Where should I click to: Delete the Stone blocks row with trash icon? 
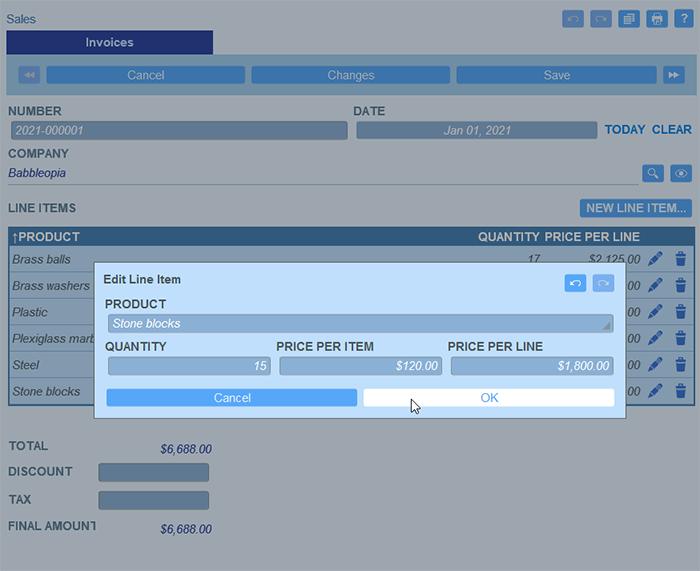point(681,391)
